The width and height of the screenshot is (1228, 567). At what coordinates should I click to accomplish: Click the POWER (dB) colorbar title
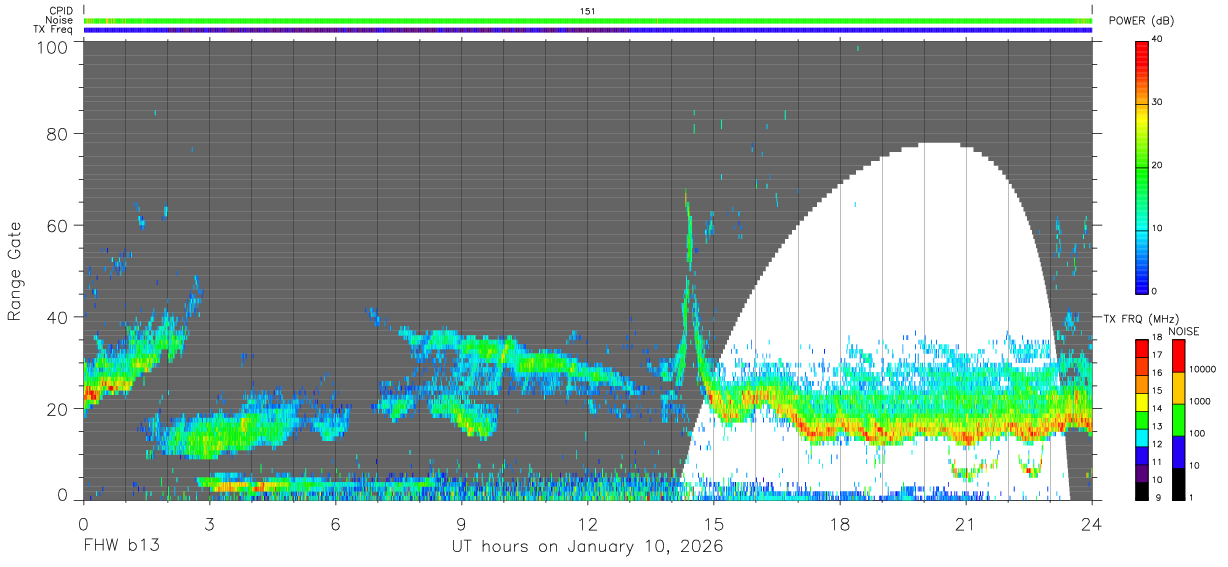point(1142,21)
